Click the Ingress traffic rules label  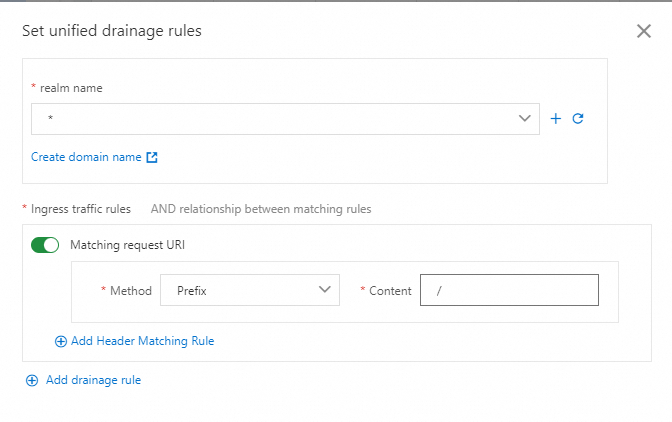pyautogui.click(x=81, y=209)
